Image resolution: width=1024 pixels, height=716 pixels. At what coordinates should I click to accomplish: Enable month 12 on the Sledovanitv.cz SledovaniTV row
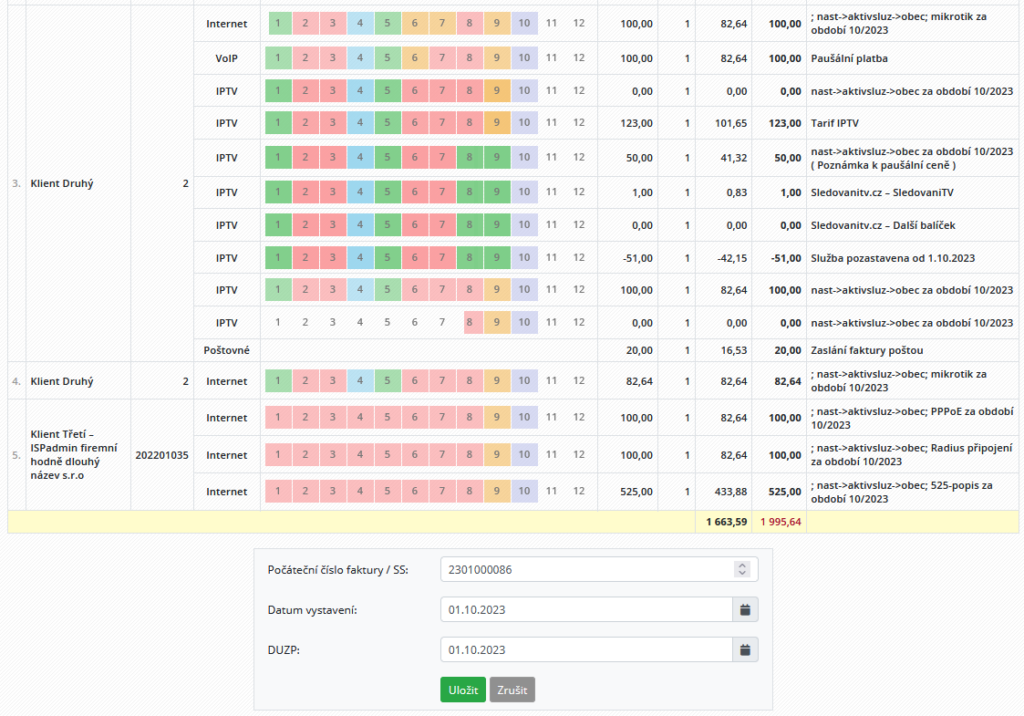579,190
